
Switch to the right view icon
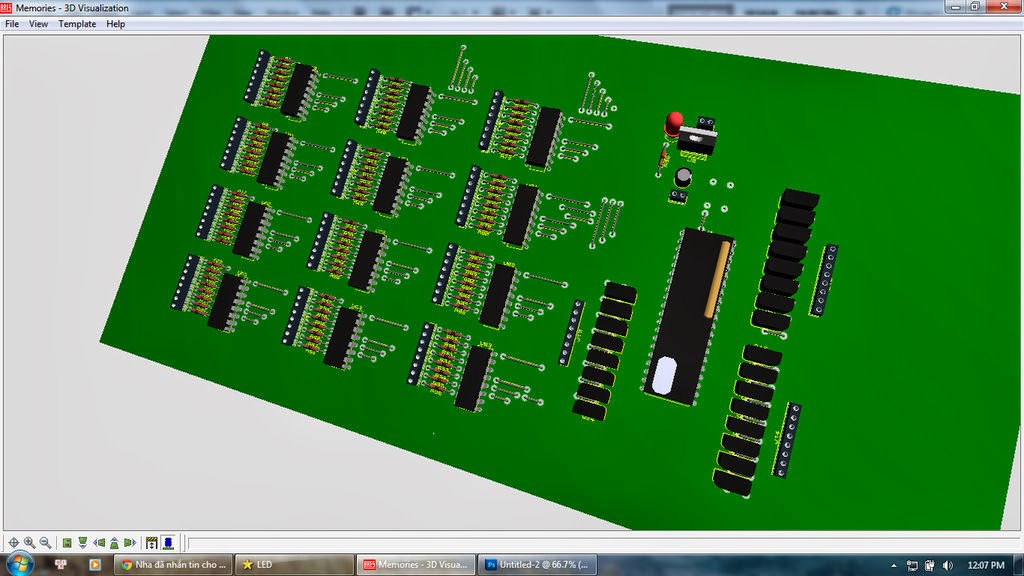130,543
